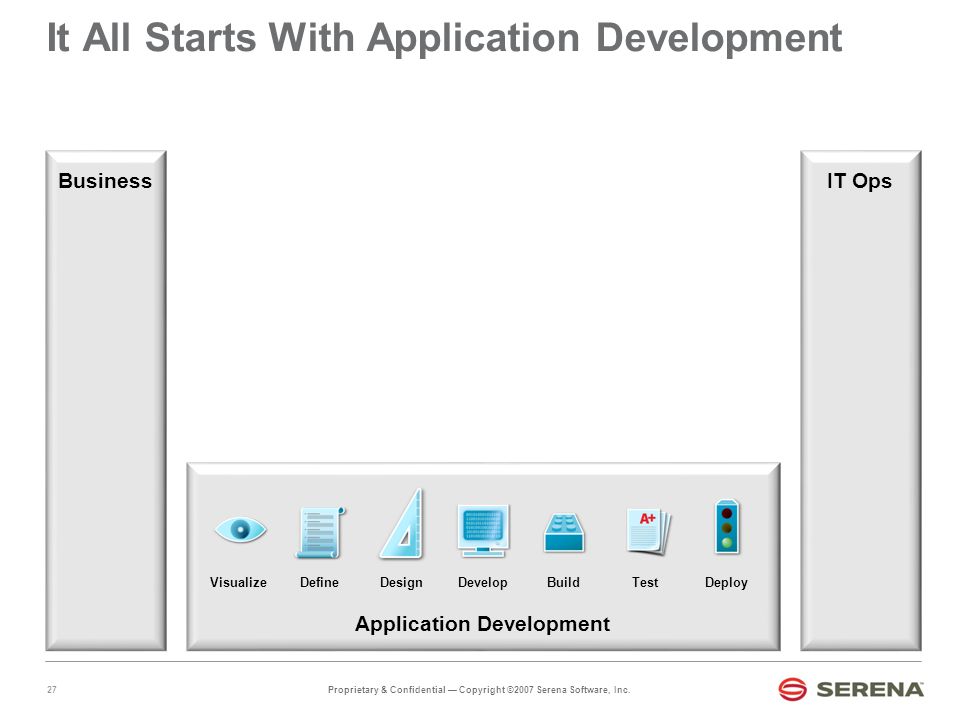Click the slide number 27
Screen dimensions: 960x720
click(52, 689)
